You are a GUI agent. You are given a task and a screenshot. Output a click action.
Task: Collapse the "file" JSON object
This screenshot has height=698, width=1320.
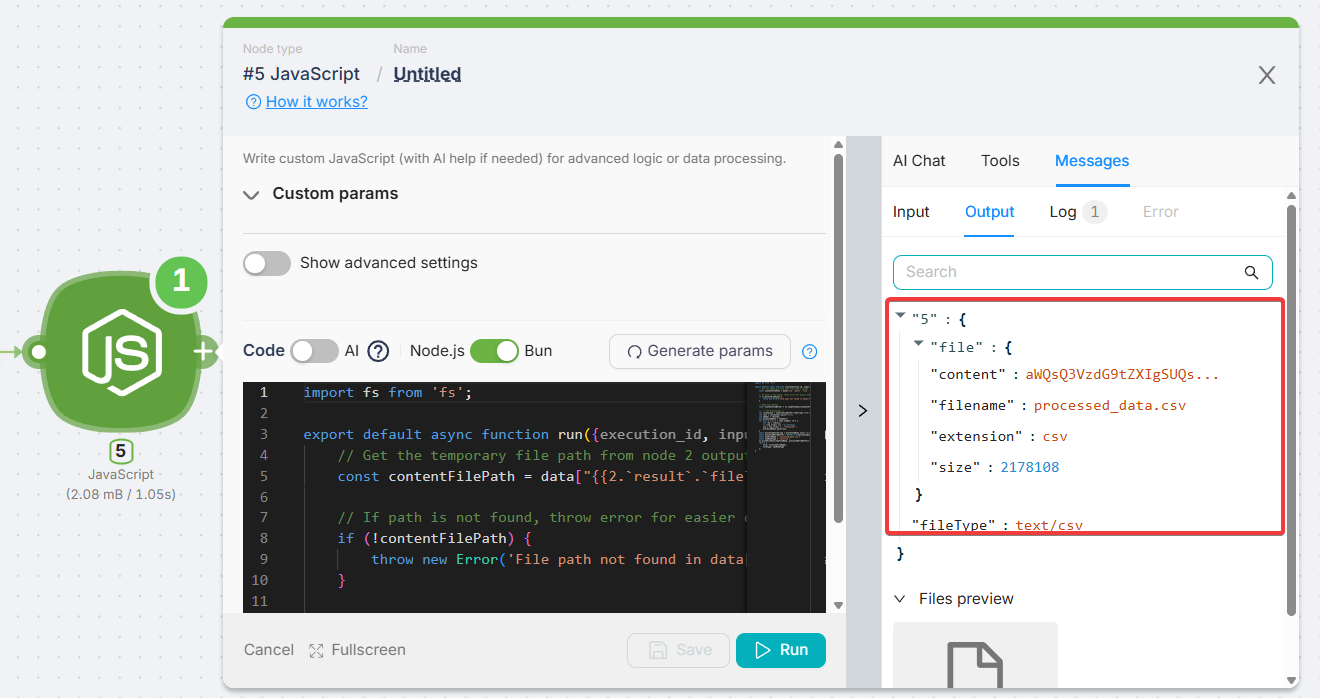point(918,344)
